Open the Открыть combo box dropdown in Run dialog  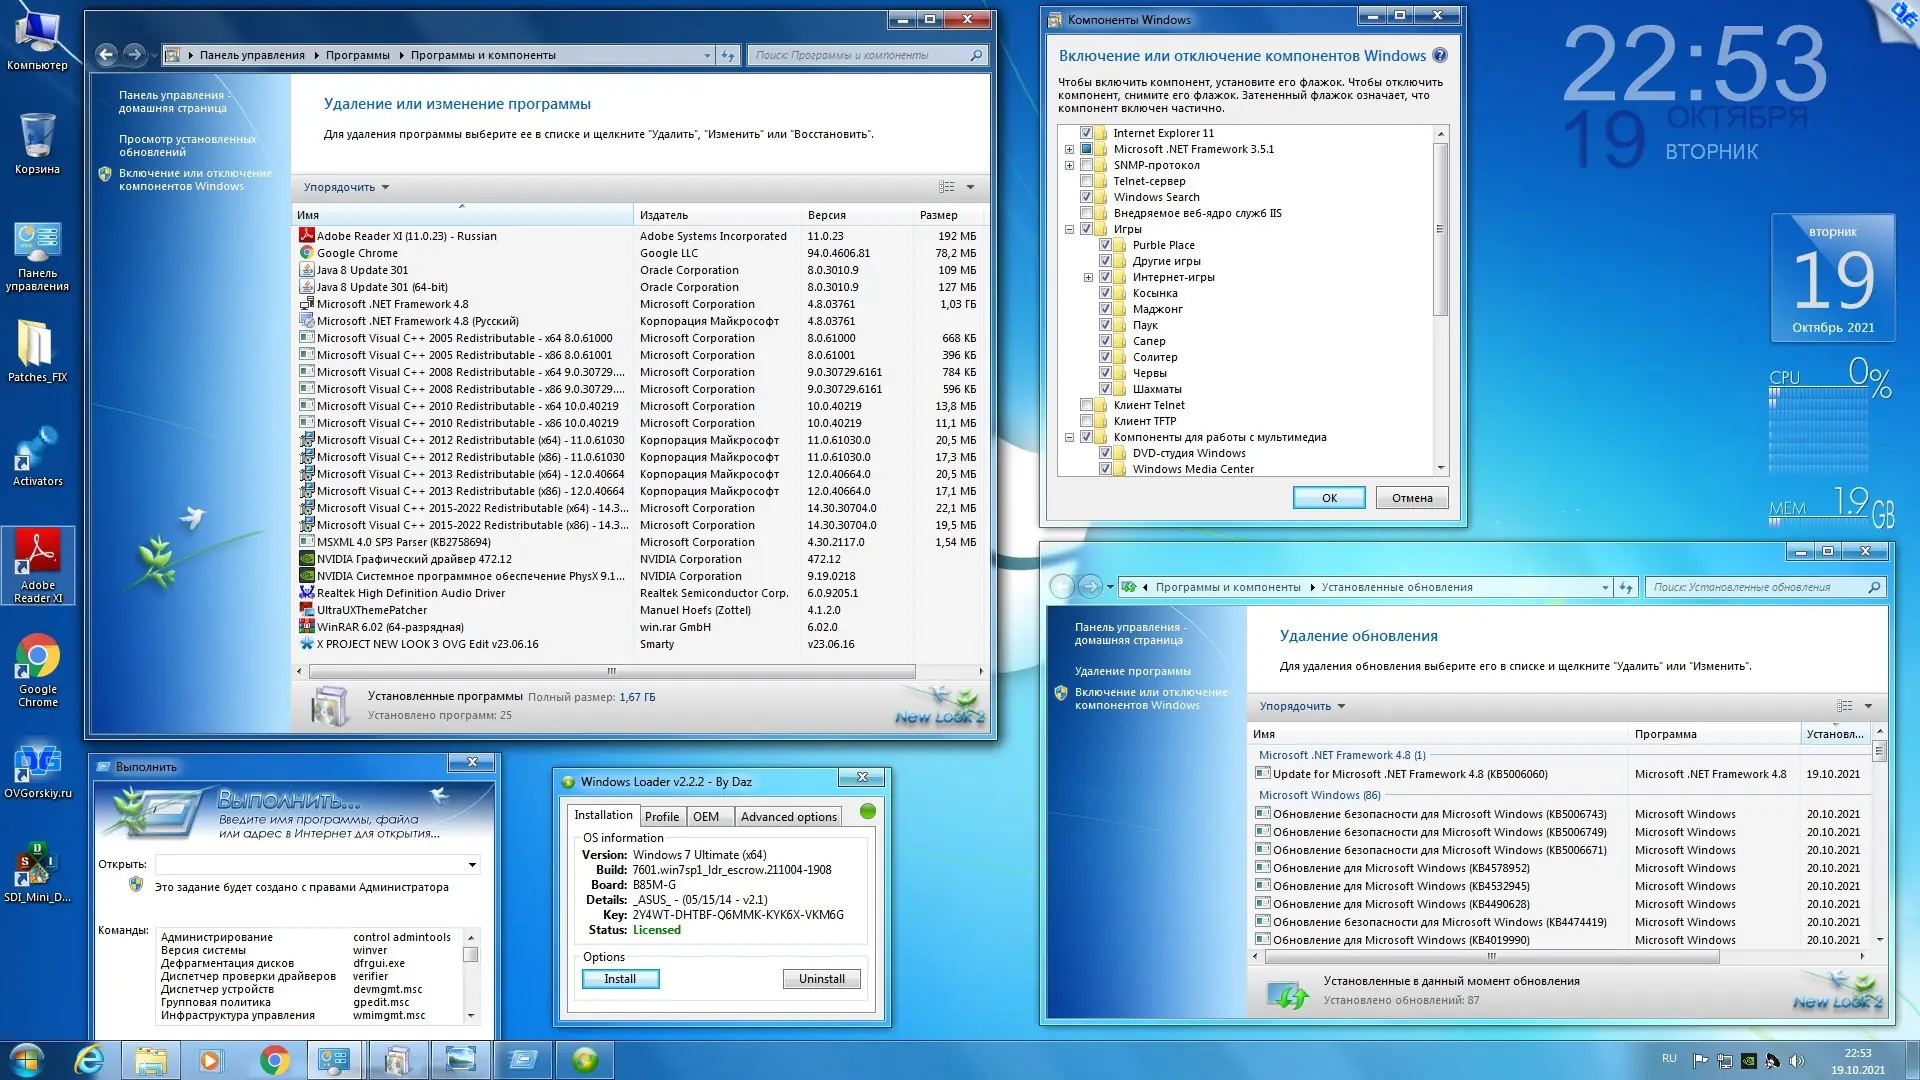tap(471, 864)
